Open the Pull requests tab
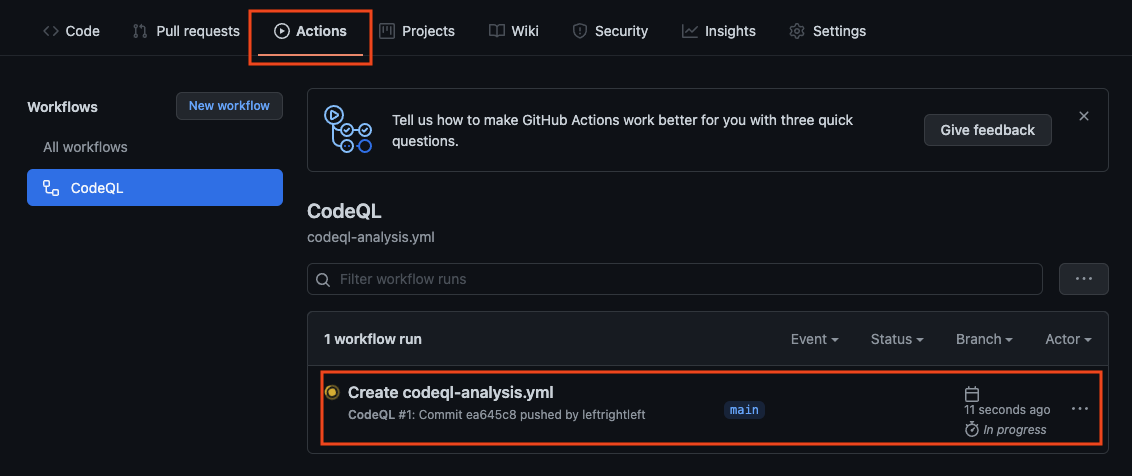 click(x=186, y=31)
